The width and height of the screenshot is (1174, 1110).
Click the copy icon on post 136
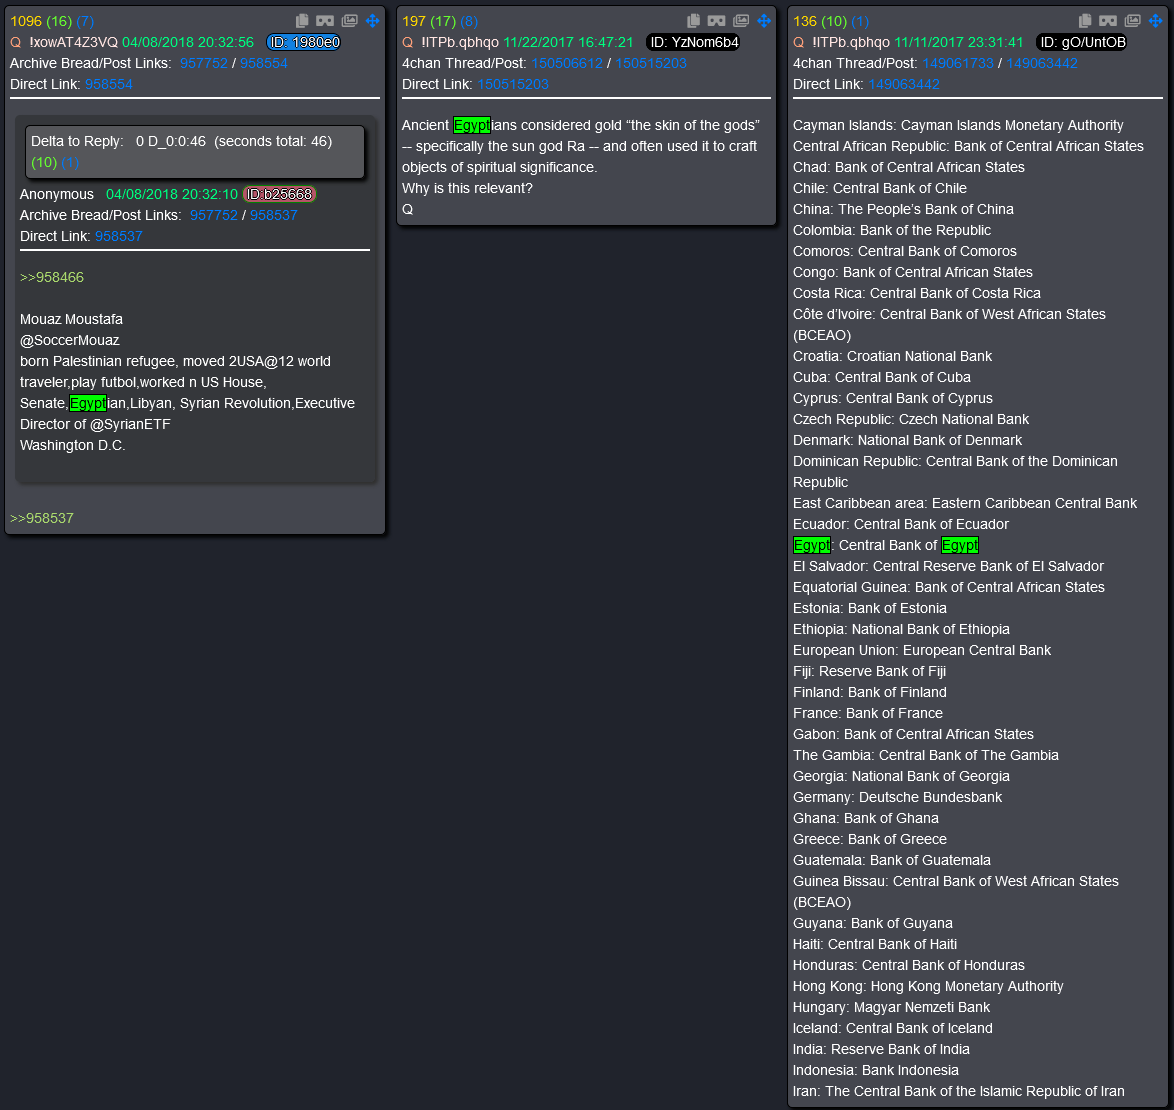(x=1085, y=21)
